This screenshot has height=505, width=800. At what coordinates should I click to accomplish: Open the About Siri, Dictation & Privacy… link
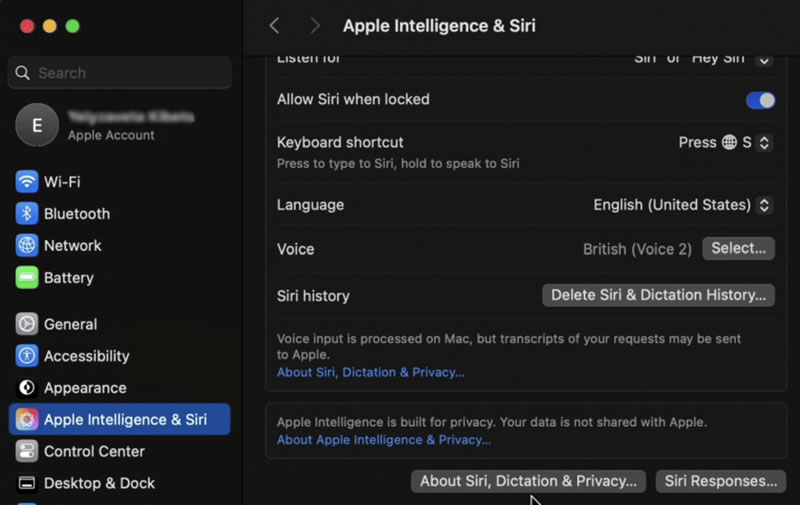point(370,372)
